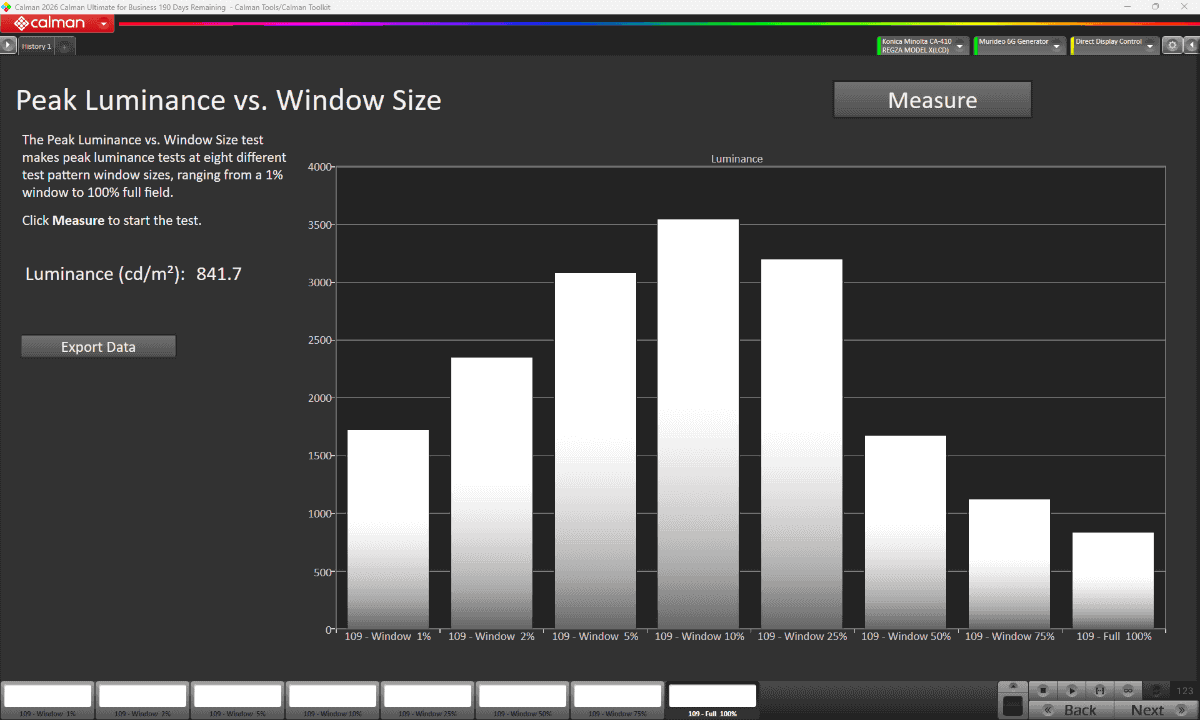Click the Full 100% luminance bar in chart
Screen dimensions: 1200x720
coord(1113,581)
